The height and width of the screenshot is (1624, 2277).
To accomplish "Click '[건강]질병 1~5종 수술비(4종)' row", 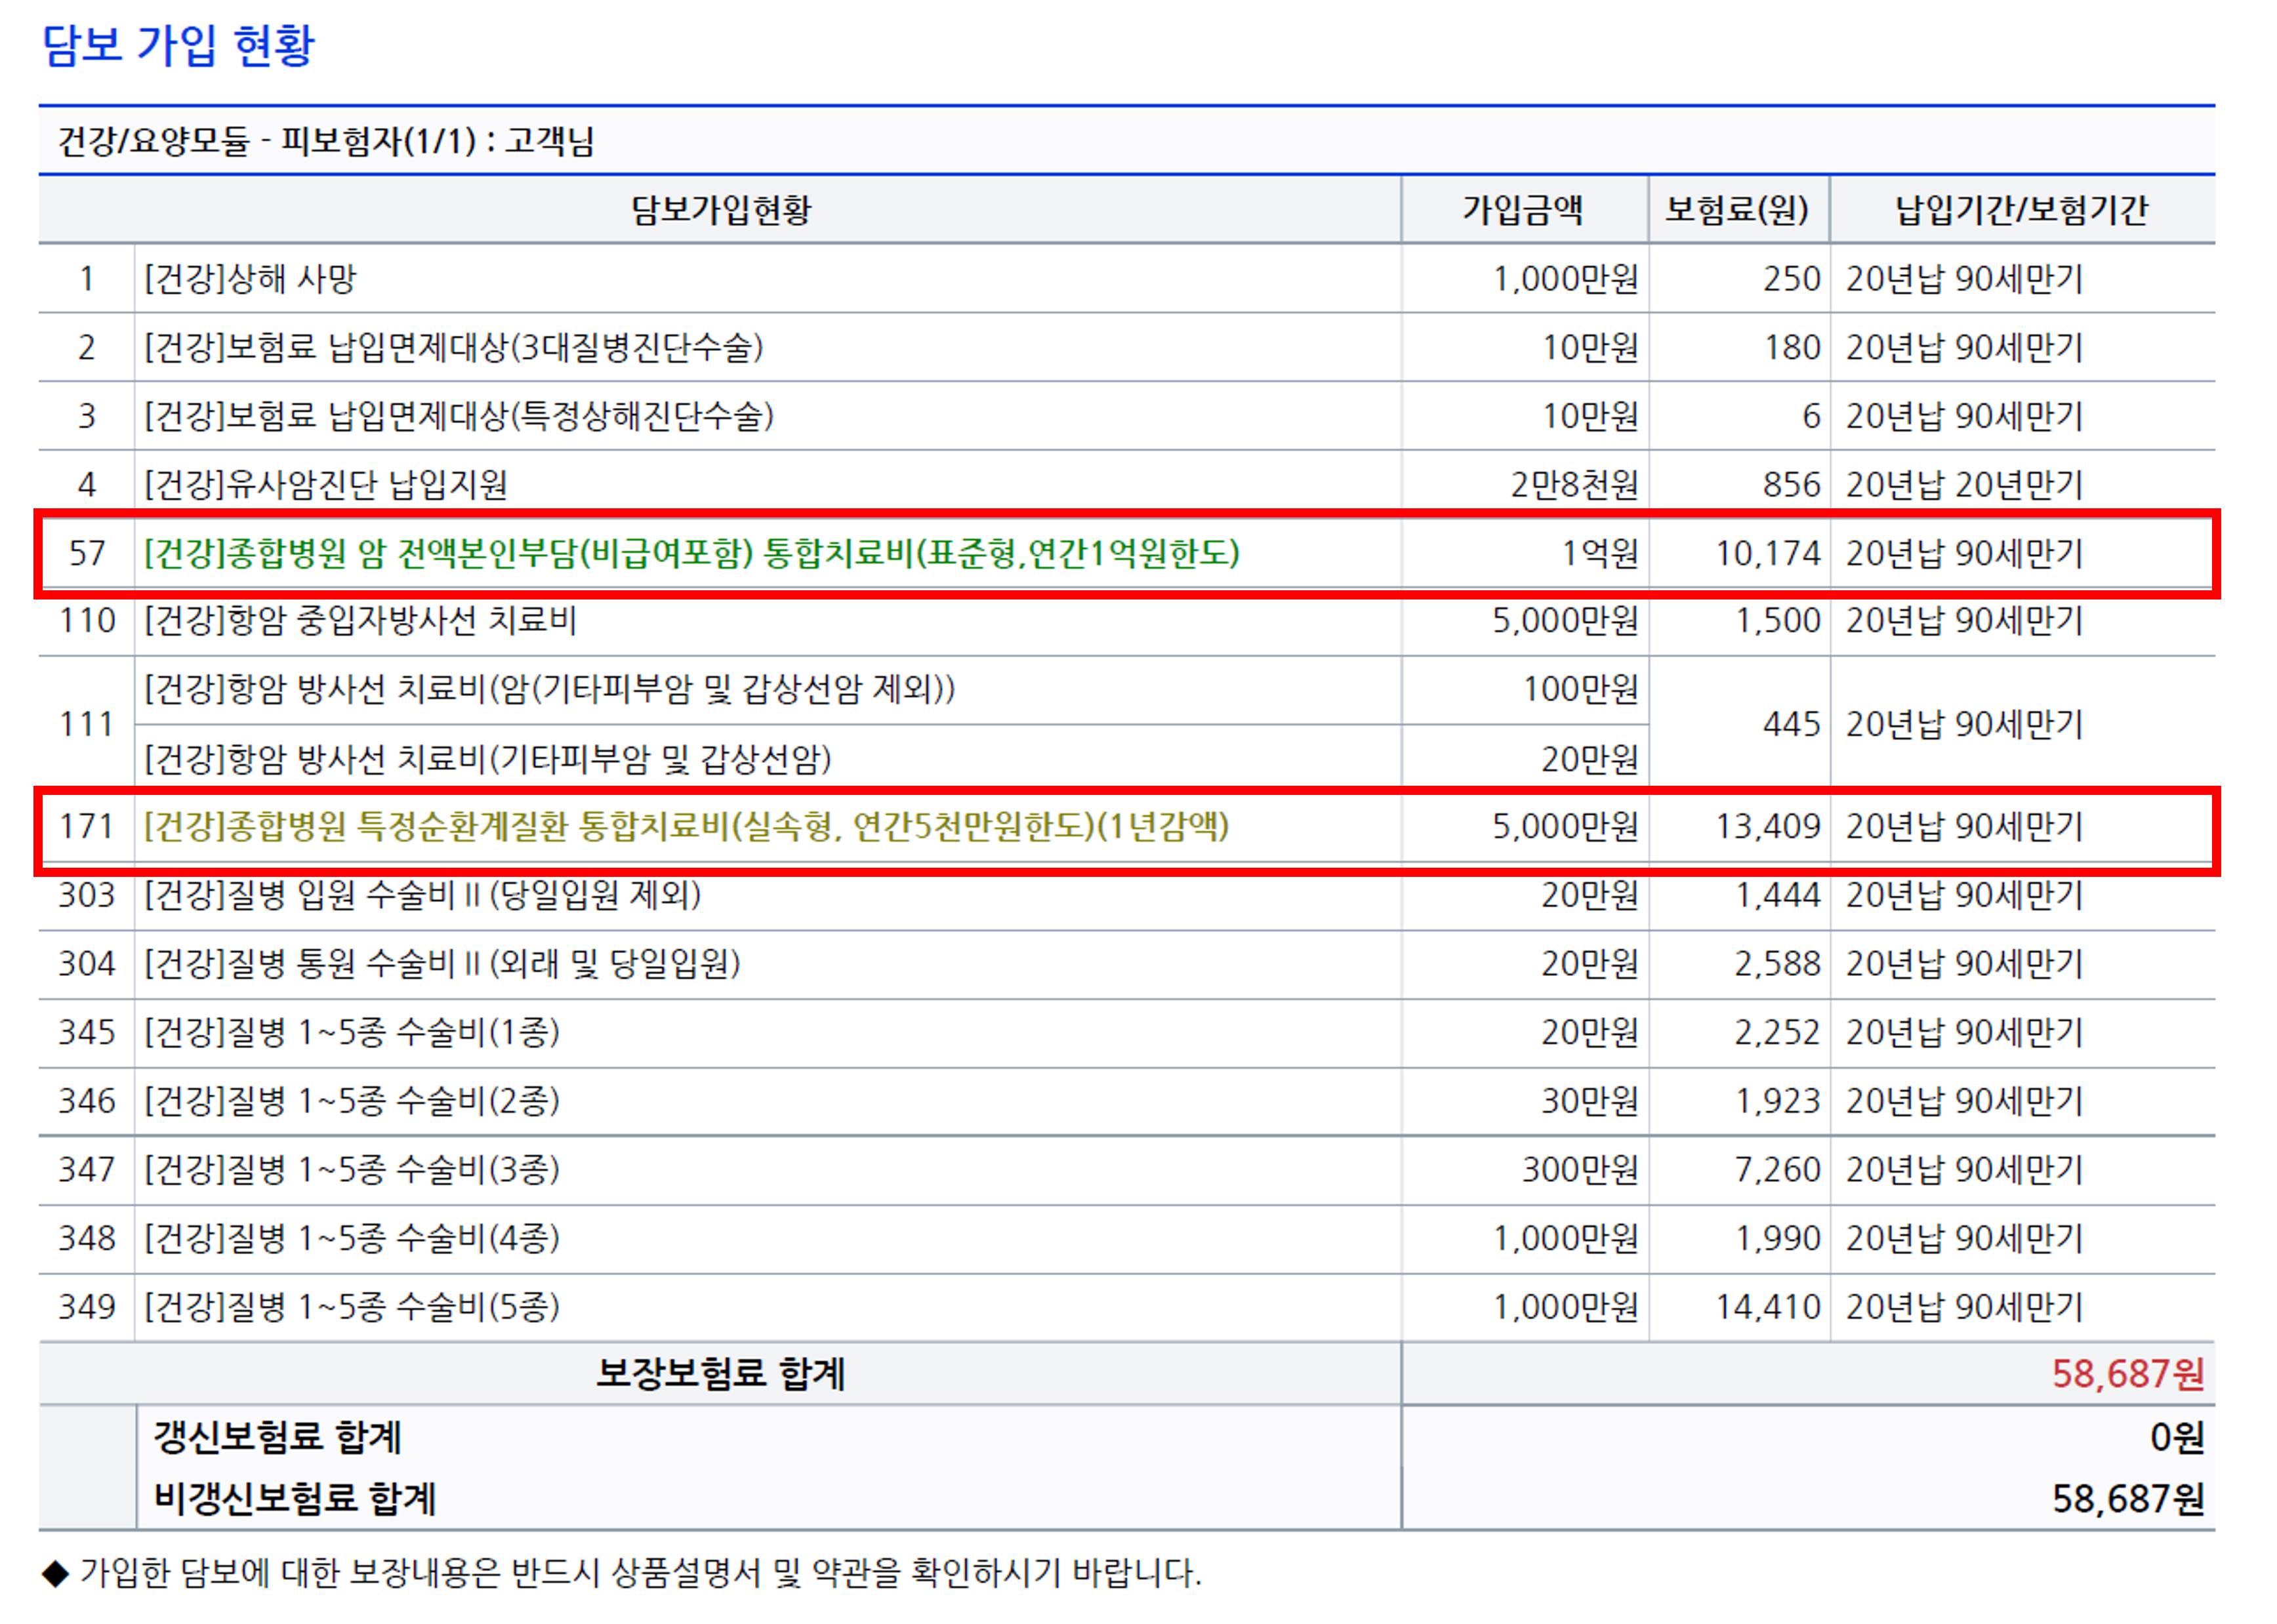I will click(1126, 1239).
